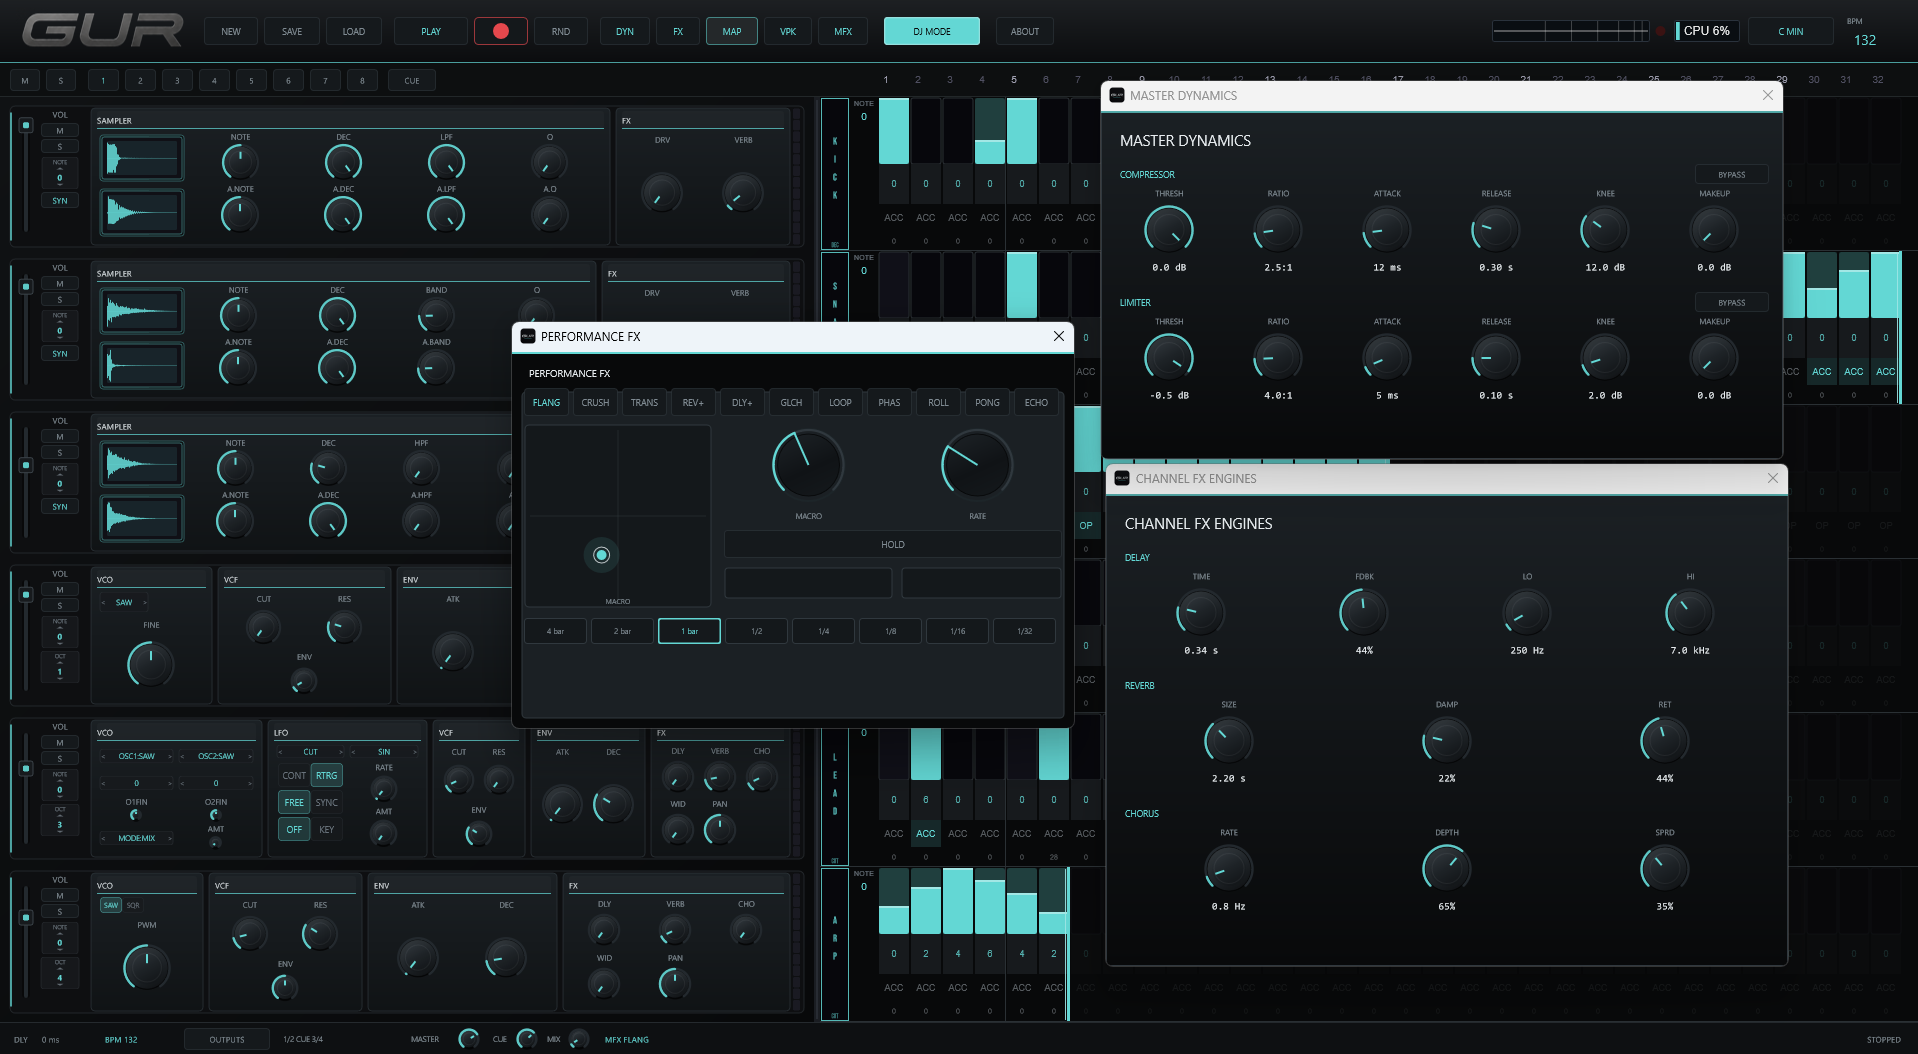1918x1054 pixels.
Task: Adjust compressor KNEE knob at 12.0 dB
Action: pos(1605,230)
